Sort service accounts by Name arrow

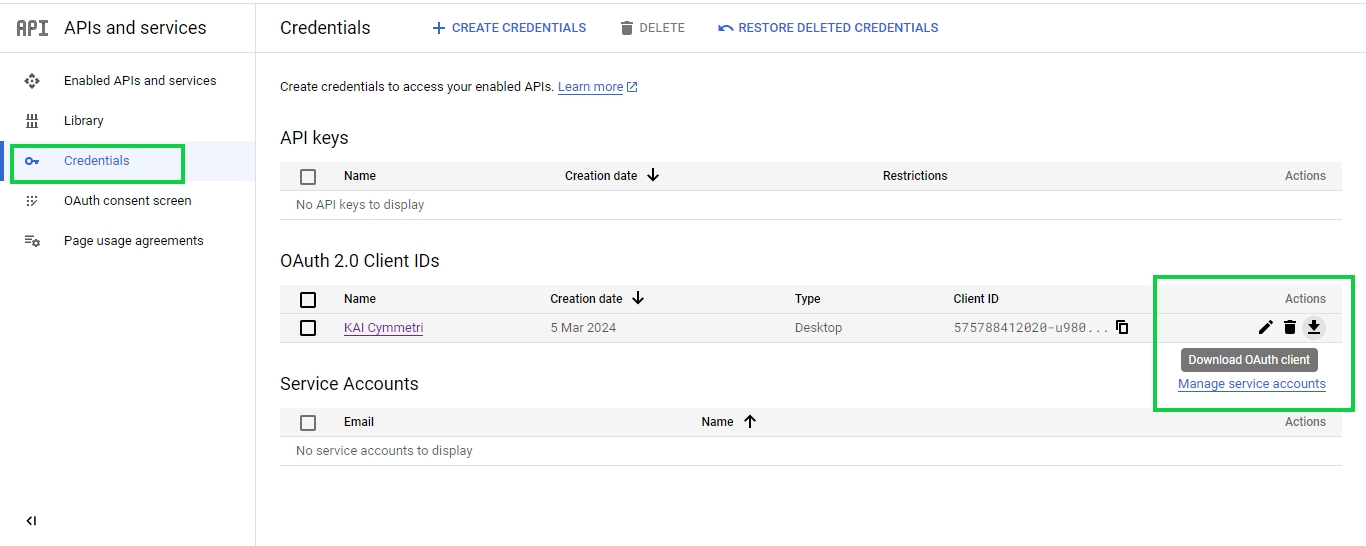click(750, 421)
